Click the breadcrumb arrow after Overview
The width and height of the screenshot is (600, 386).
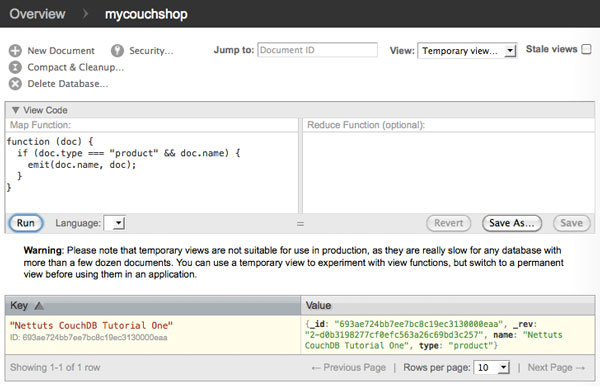point(85,14)
